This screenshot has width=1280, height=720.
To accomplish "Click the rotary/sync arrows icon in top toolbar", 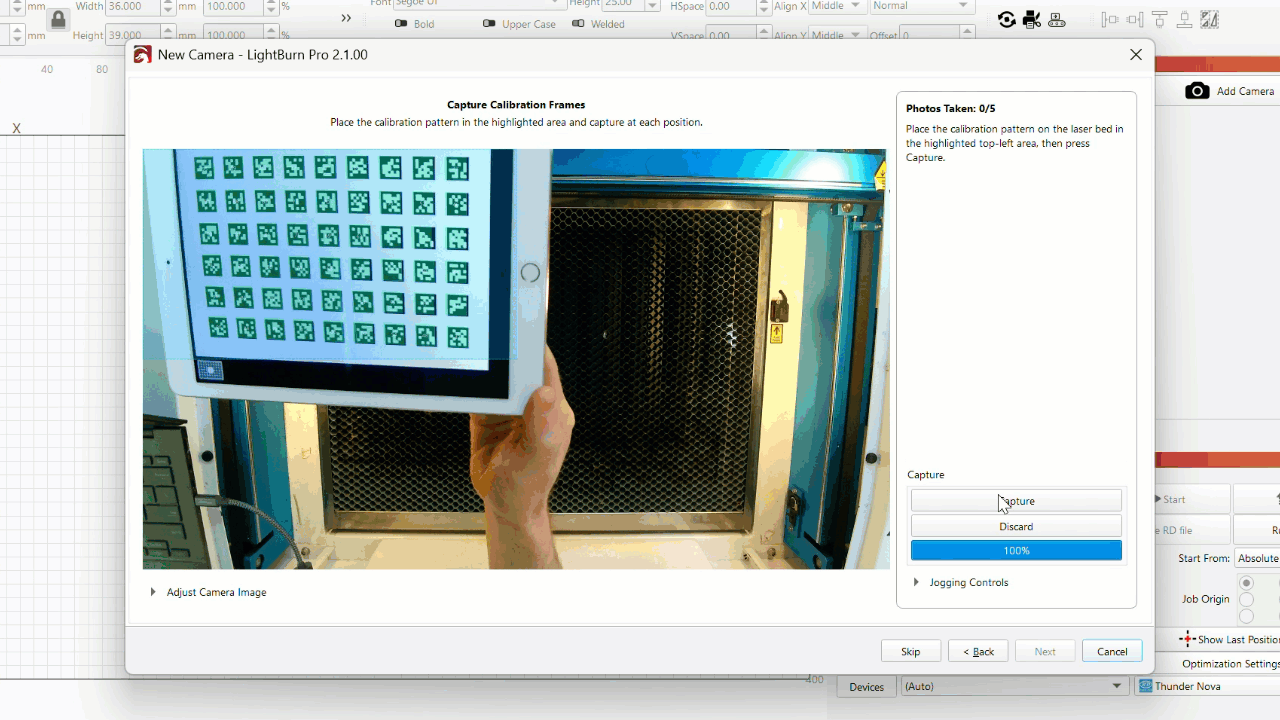I will tap(1007, 20).
